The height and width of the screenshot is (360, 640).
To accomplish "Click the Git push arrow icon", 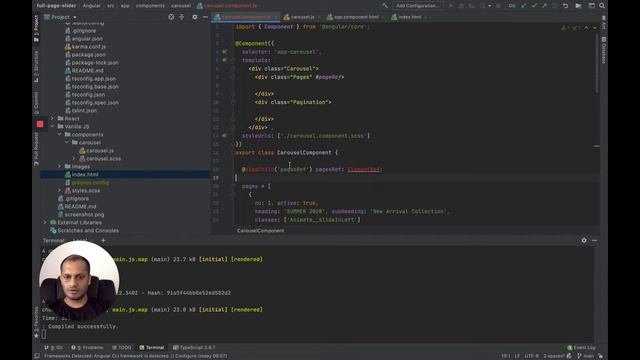I will pos(544,6).
